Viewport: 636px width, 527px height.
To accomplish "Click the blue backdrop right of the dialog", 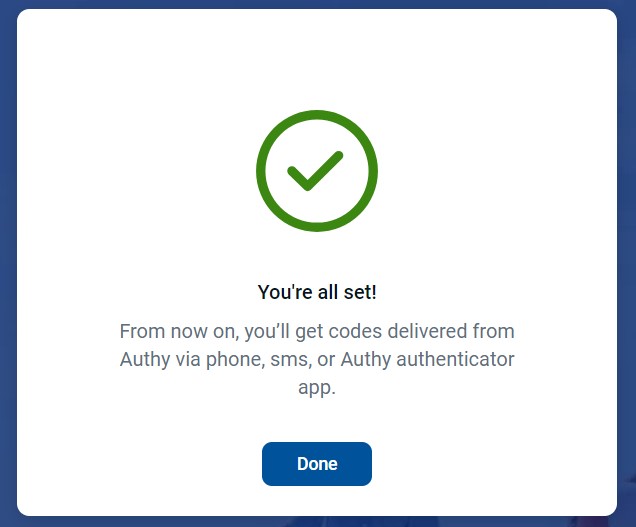I will pos(627,264).
